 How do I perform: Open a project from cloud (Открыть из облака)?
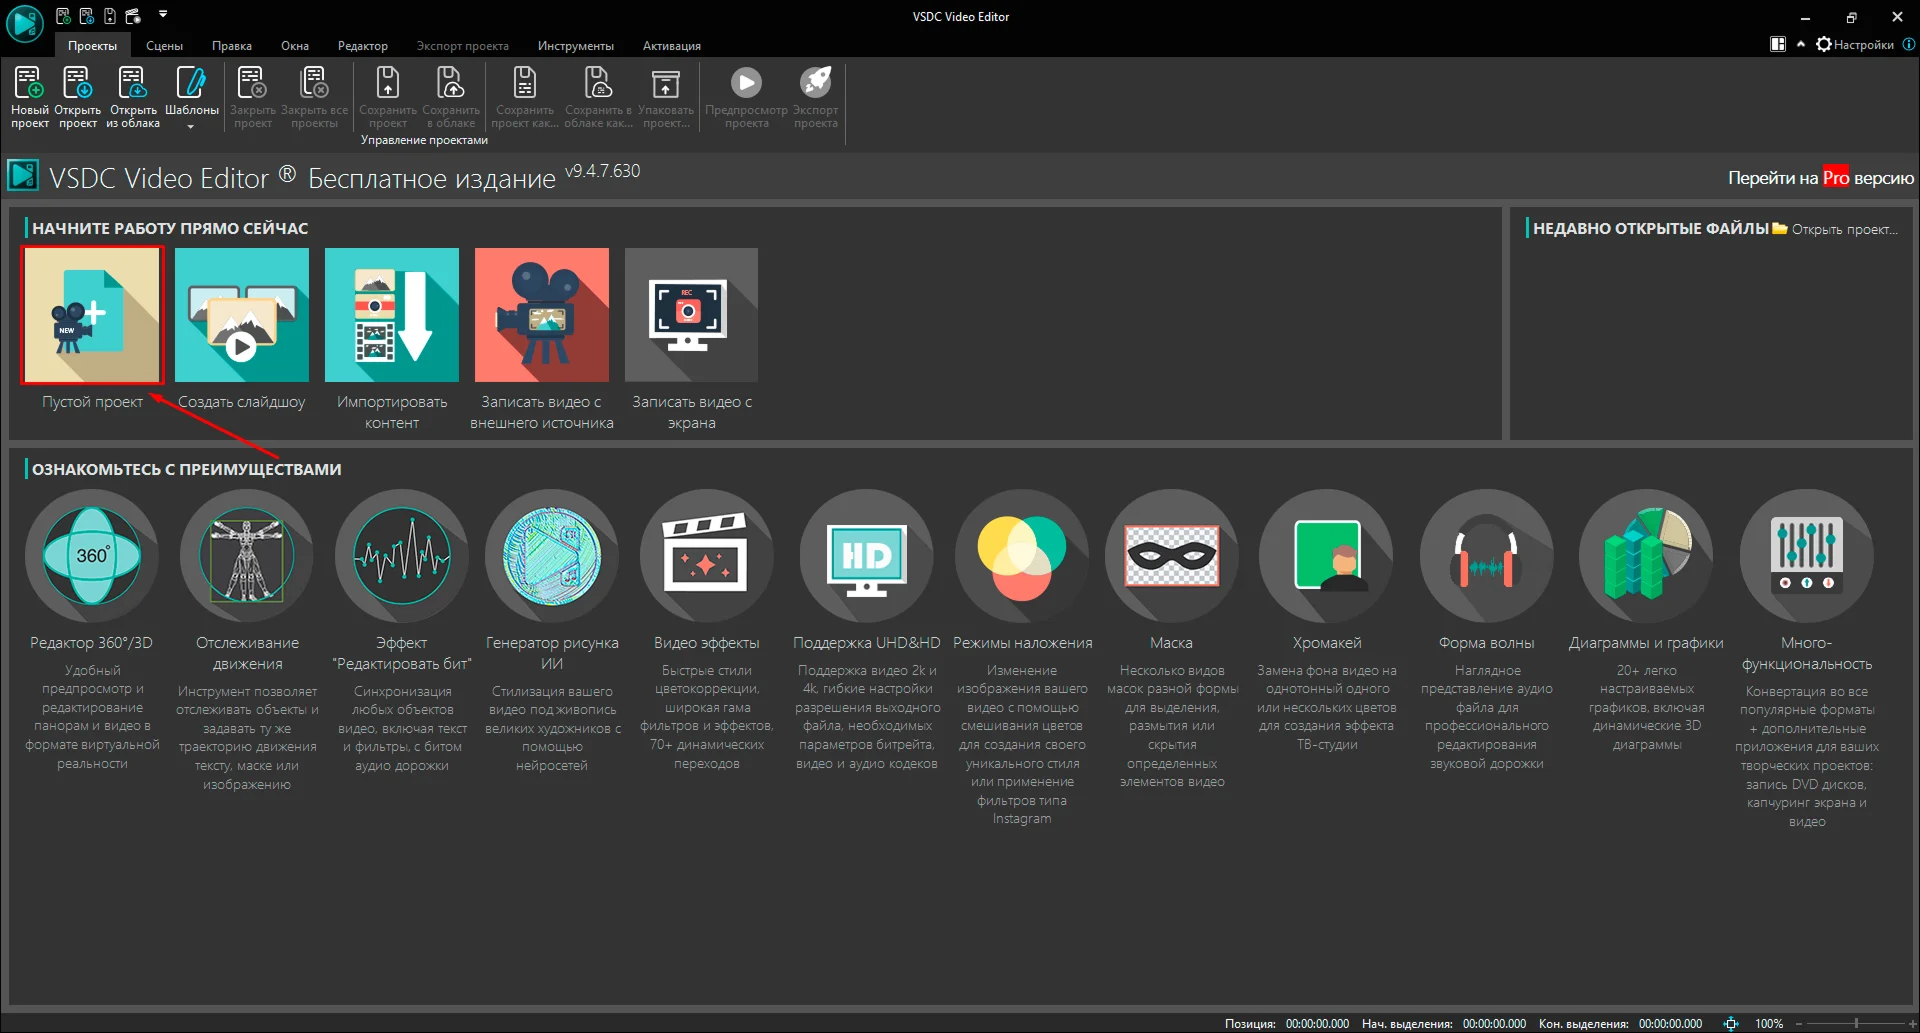(x=133, y=97)
